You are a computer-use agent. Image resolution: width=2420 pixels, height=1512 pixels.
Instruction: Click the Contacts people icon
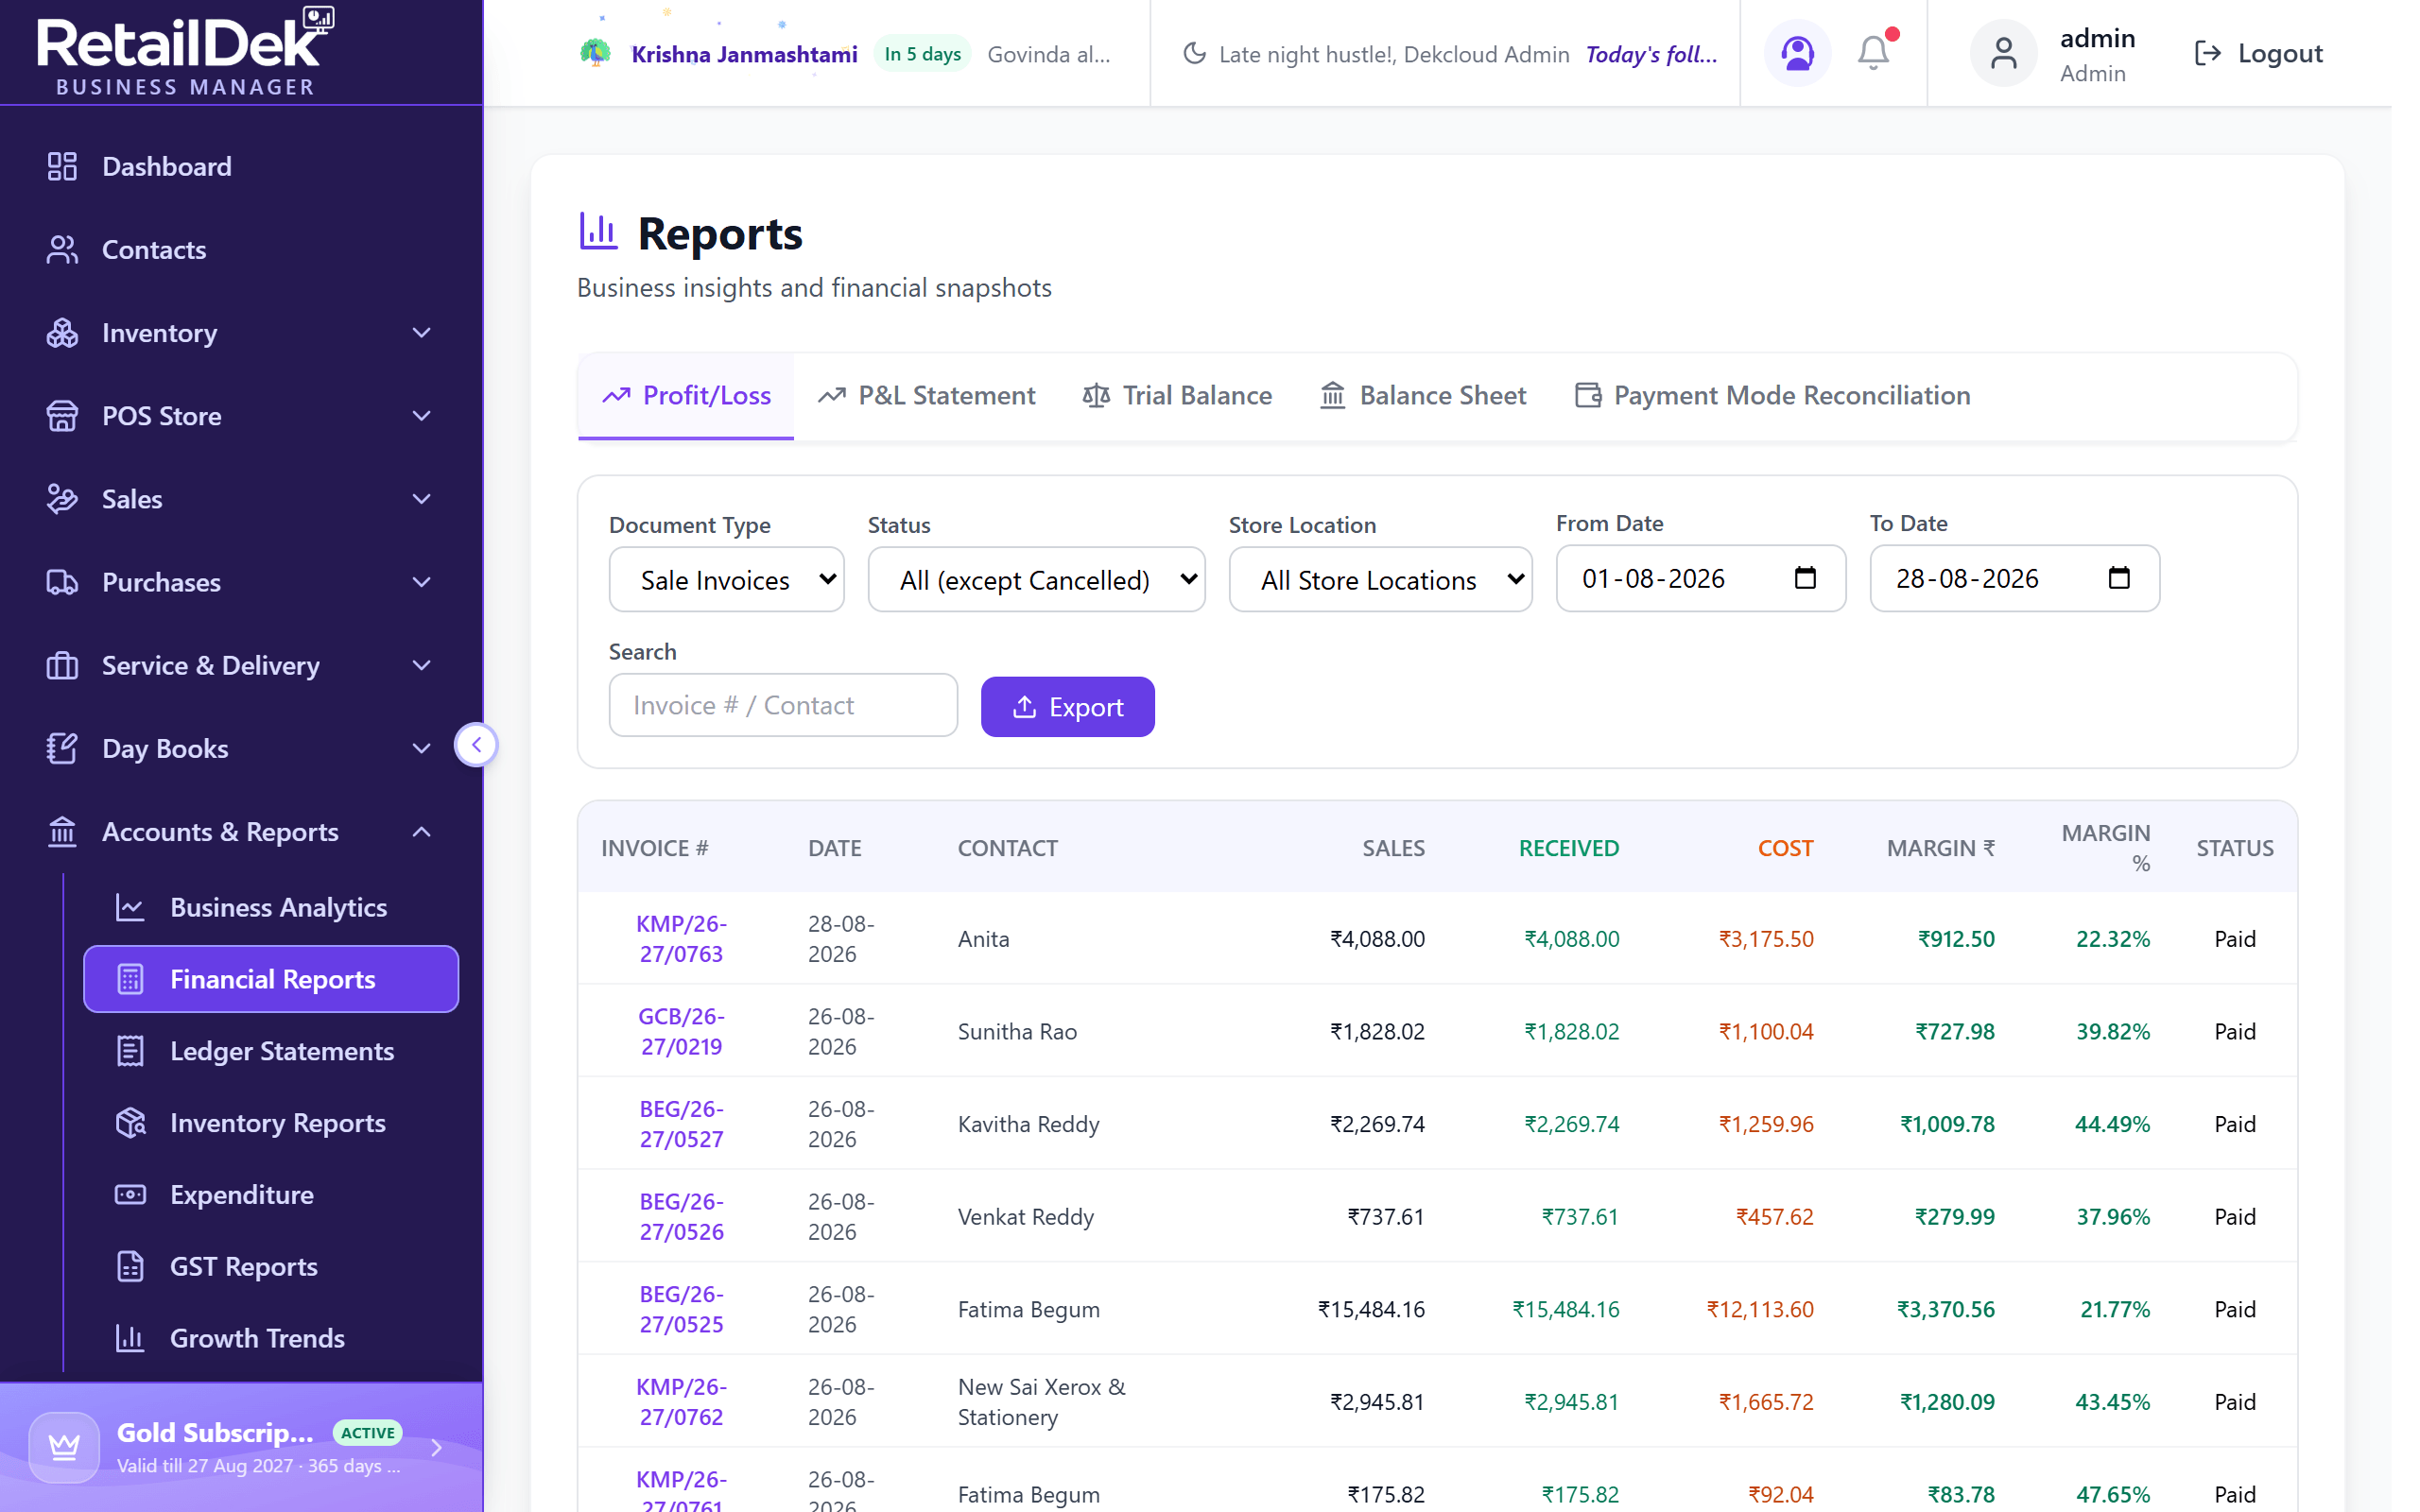(62, 249)
